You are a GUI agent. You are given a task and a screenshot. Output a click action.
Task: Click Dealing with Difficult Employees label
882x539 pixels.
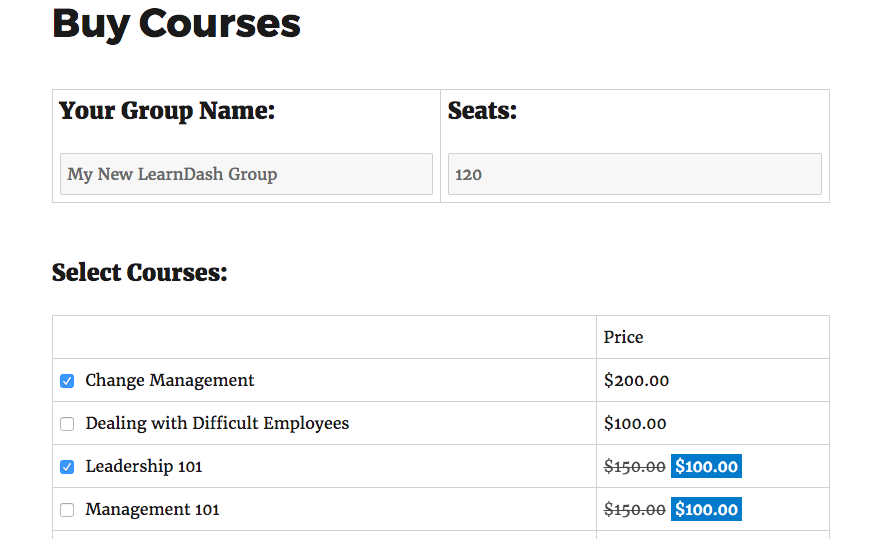point(217,423)
